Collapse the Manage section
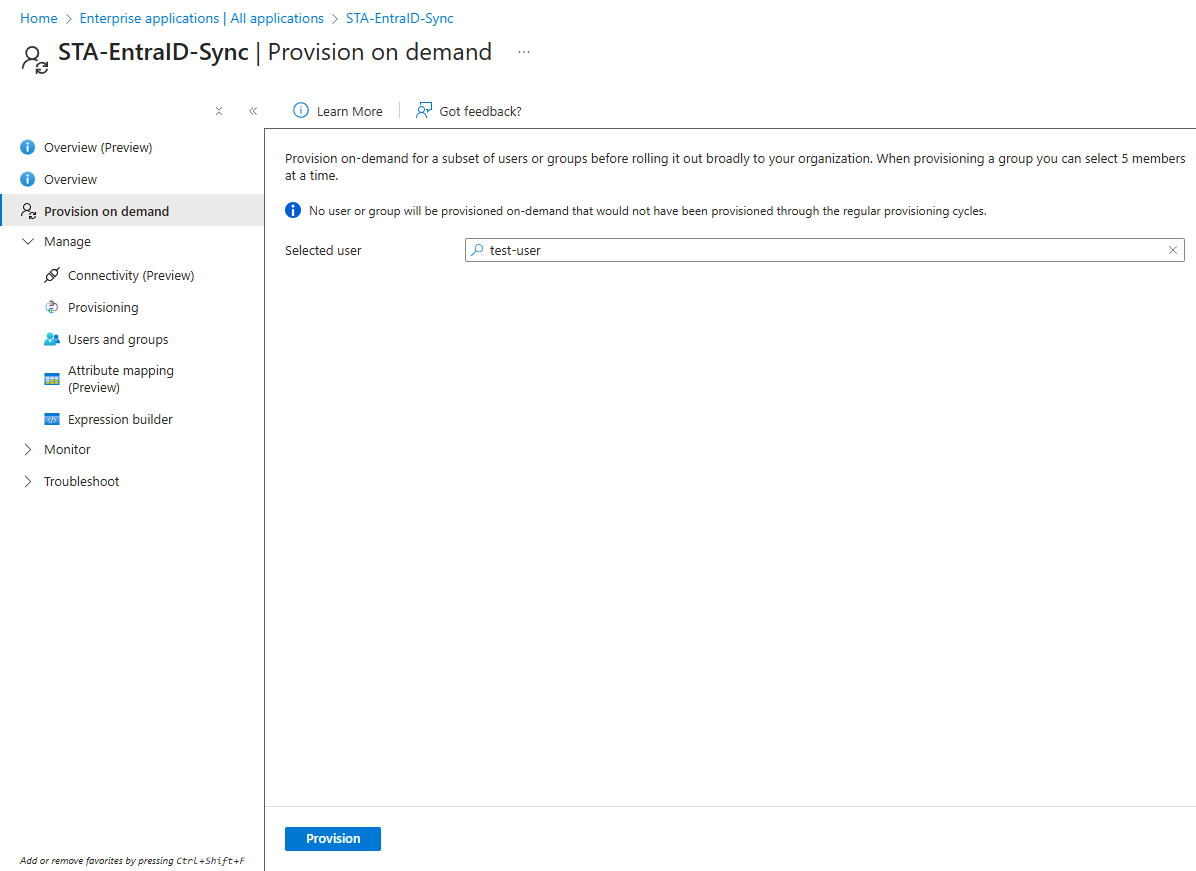Viewport: 1196px width, 871px height. [x=28, y=241]
